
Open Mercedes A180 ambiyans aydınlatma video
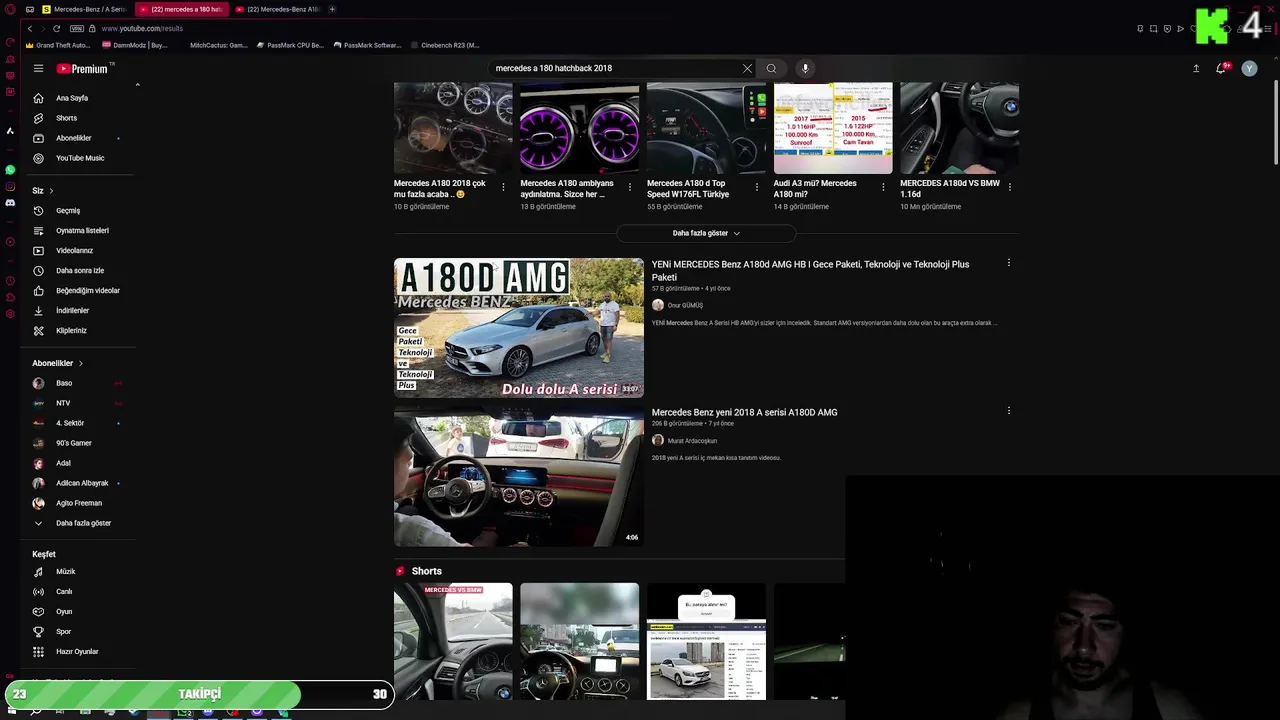click(579, 128)
